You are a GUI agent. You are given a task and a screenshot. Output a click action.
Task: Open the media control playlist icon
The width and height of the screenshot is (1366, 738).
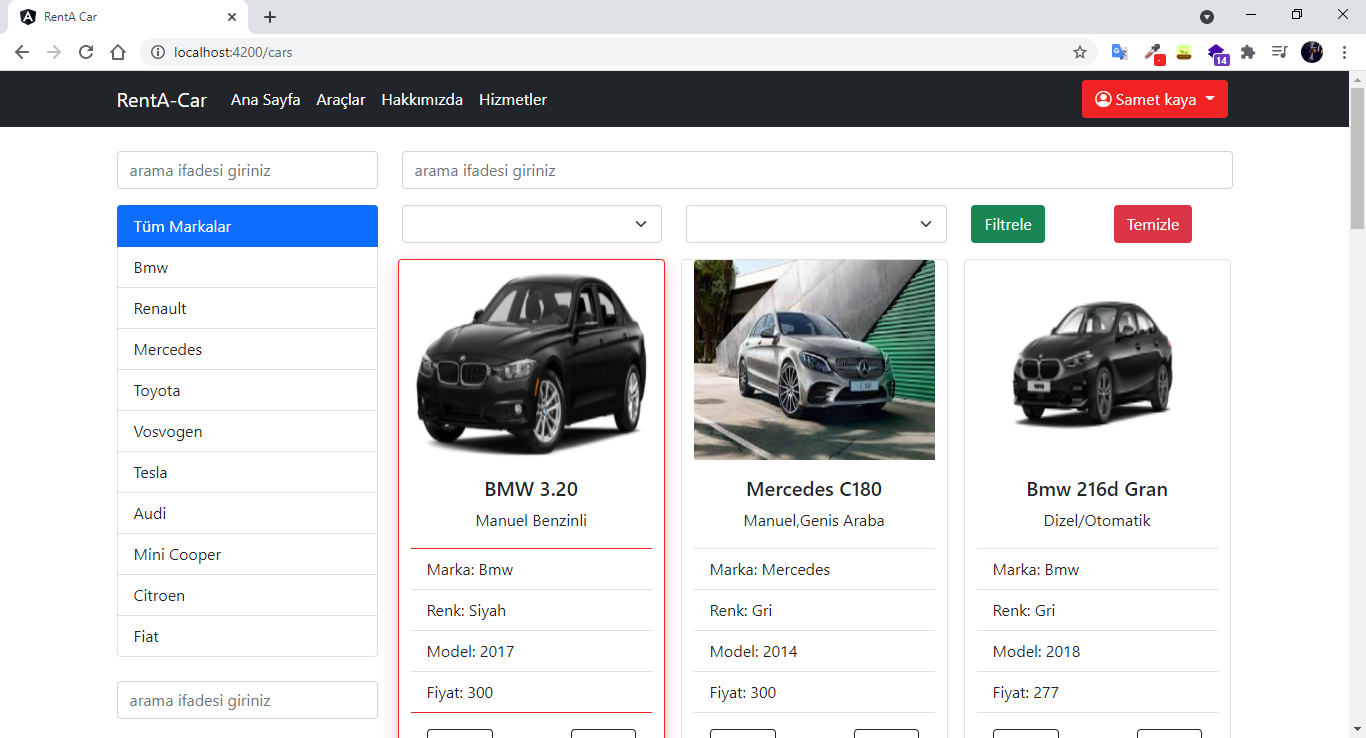(1279, 52)
